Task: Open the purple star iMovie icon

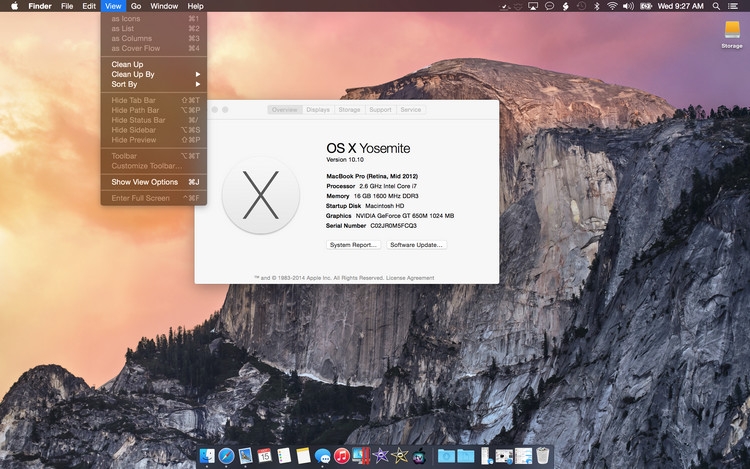Action: (380, 456)
